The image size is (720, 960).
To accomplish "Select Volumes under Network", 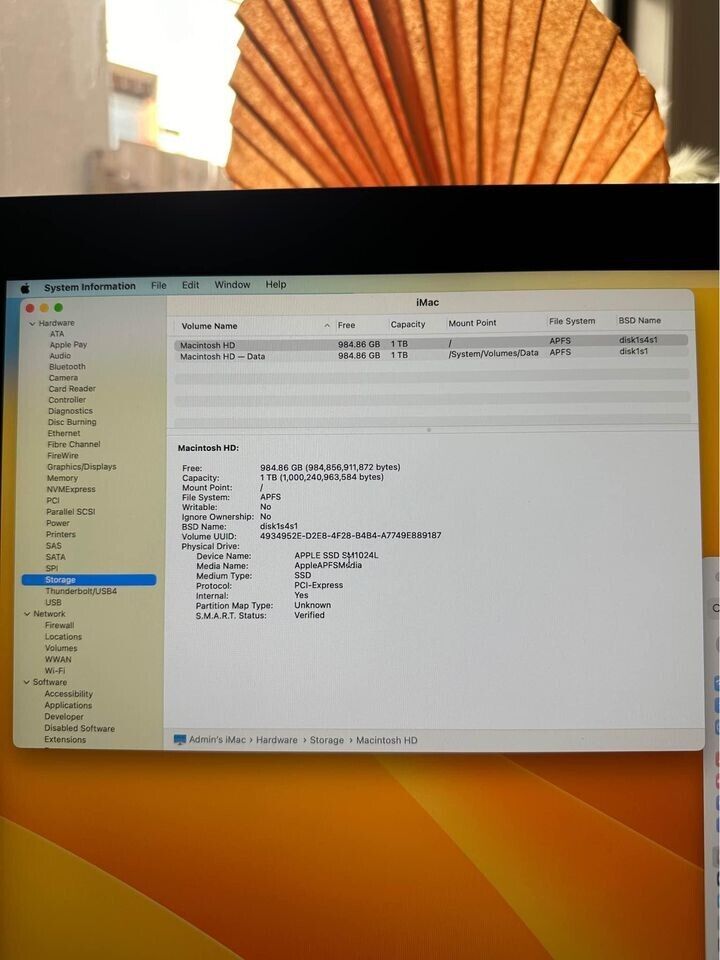I will click(61, 648).
